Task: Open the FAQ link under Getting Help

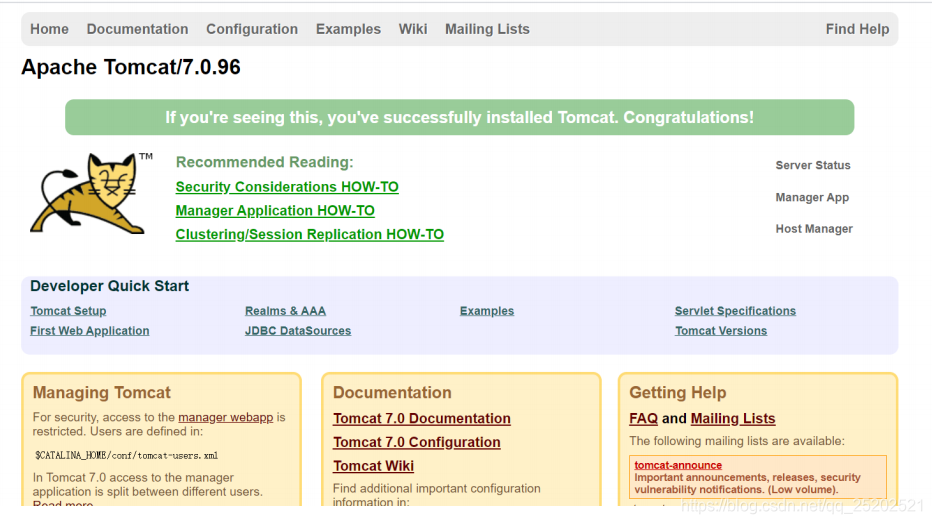Action: point(644,419)
